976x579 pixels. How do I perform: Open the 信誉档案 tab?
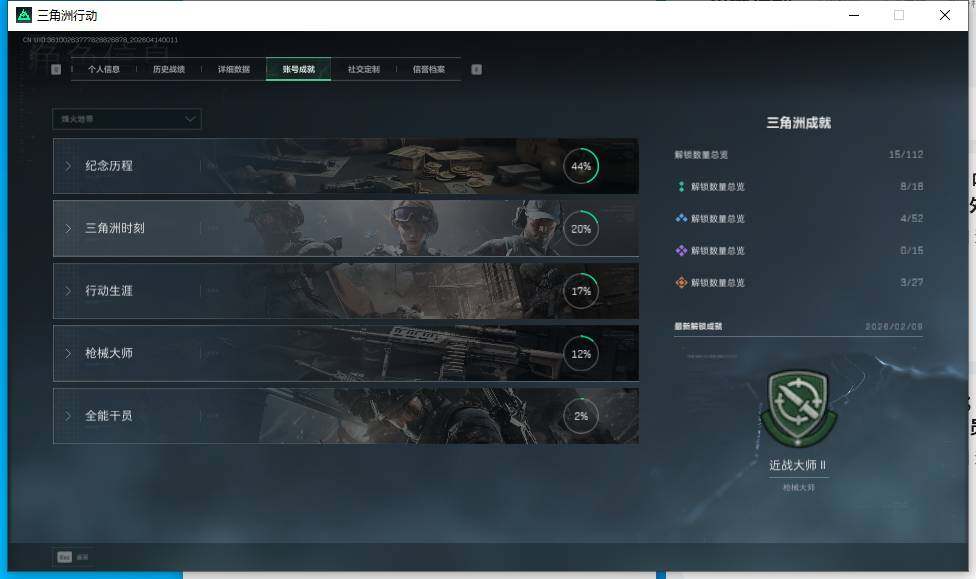(429, 69)
